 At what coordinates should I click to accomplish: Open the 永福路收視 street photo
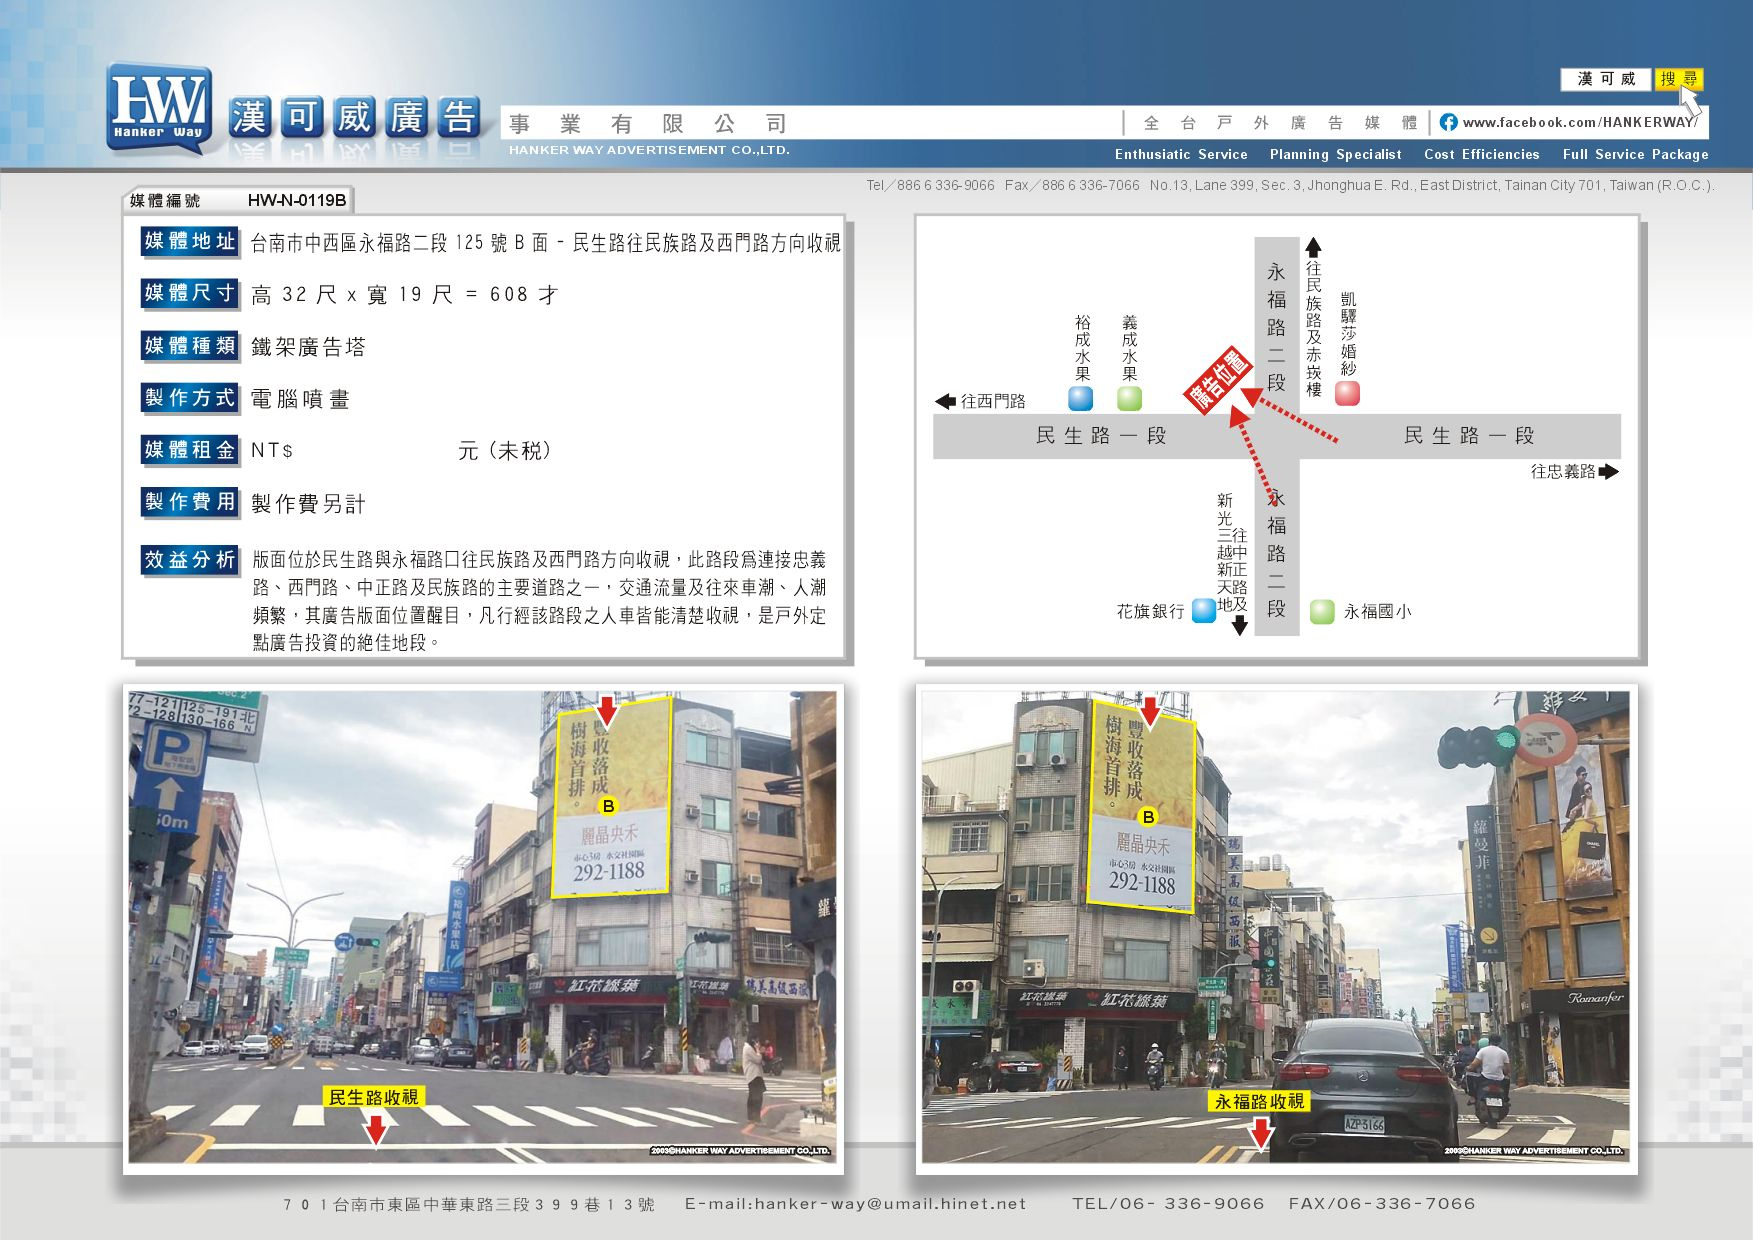[1276, 928]
